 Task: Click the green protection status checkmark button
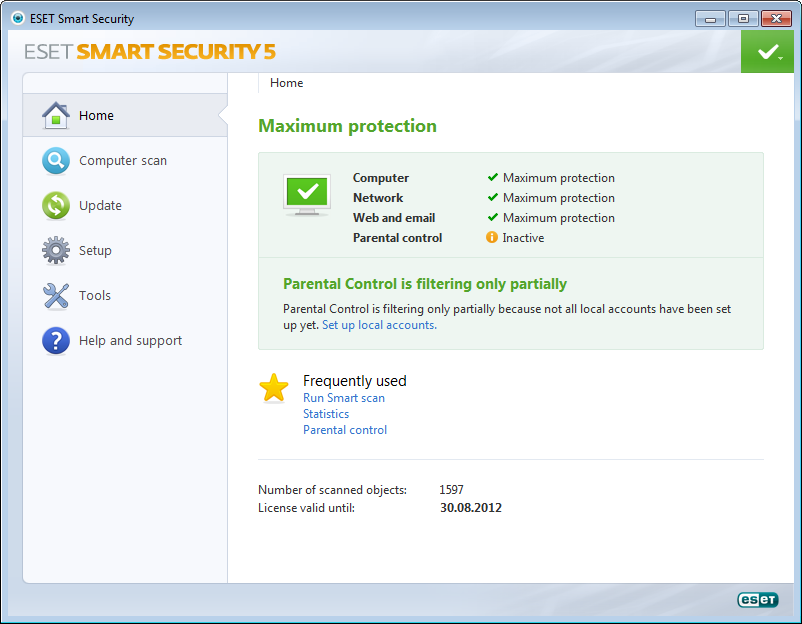[x=767, y=51]
